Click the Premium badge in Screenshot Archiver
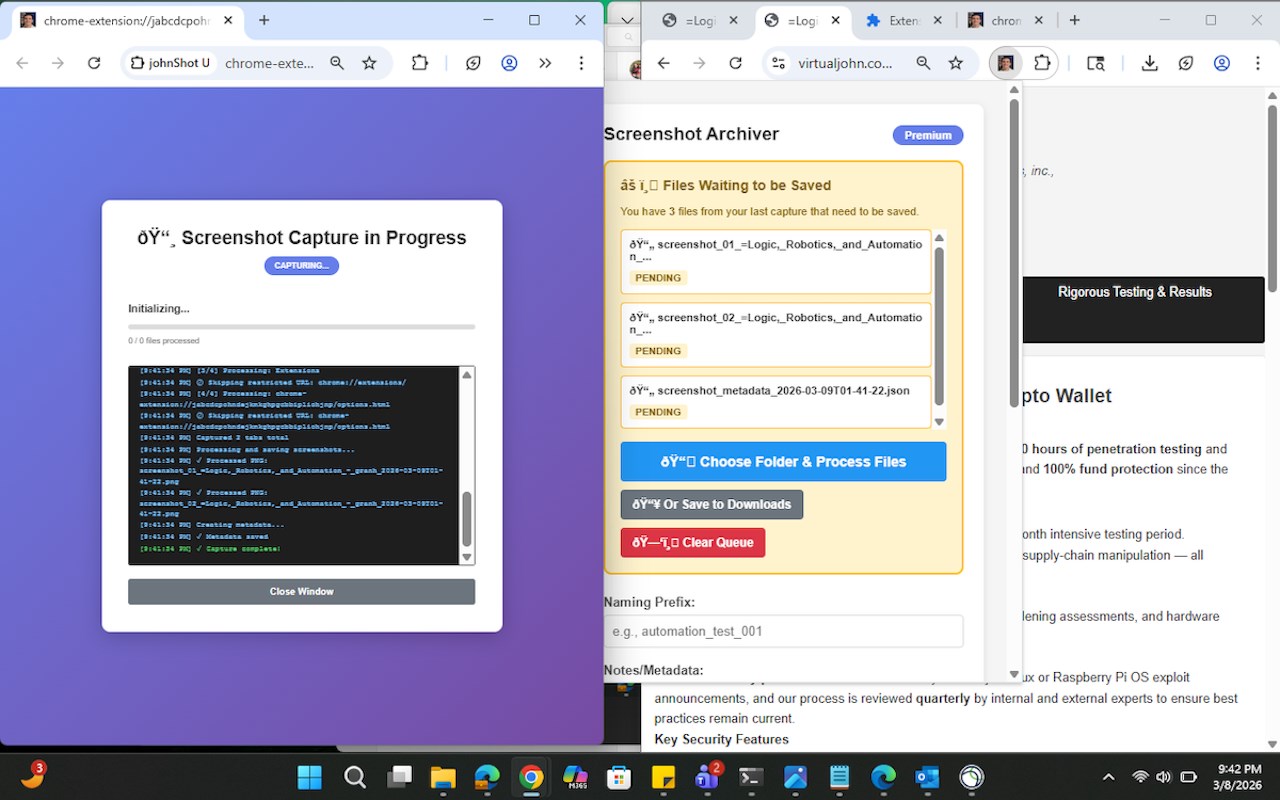 [928, 135]
